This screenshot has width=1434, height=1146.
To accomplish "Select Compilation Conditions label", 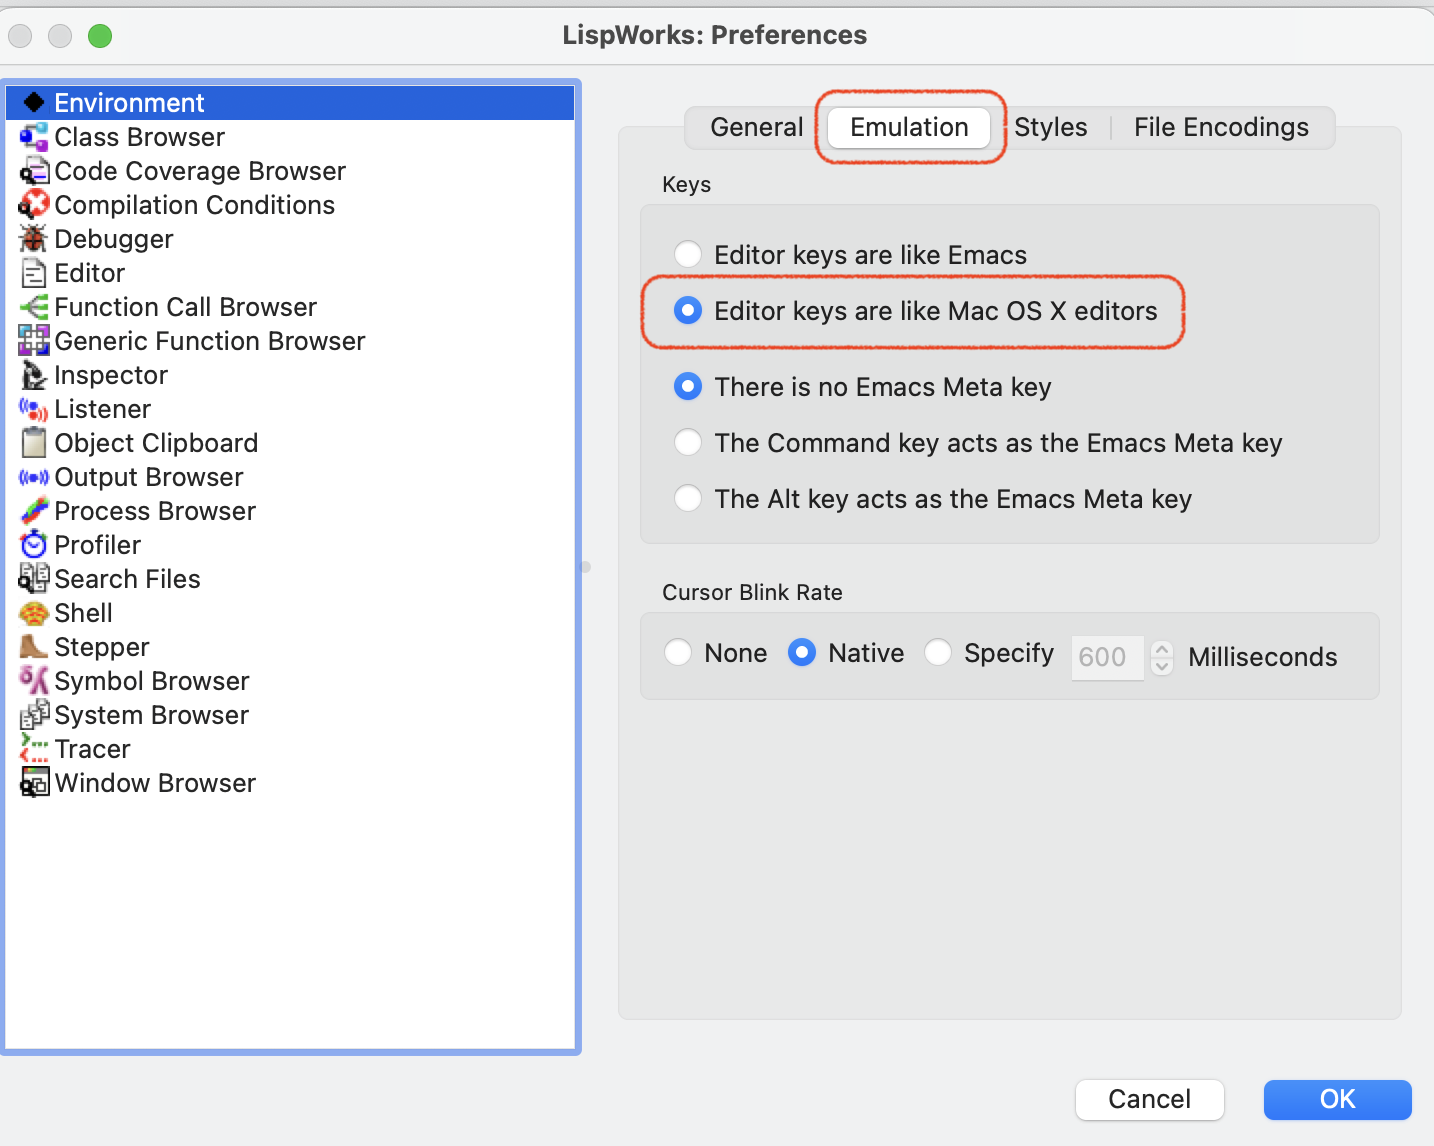I will [195, 205].
